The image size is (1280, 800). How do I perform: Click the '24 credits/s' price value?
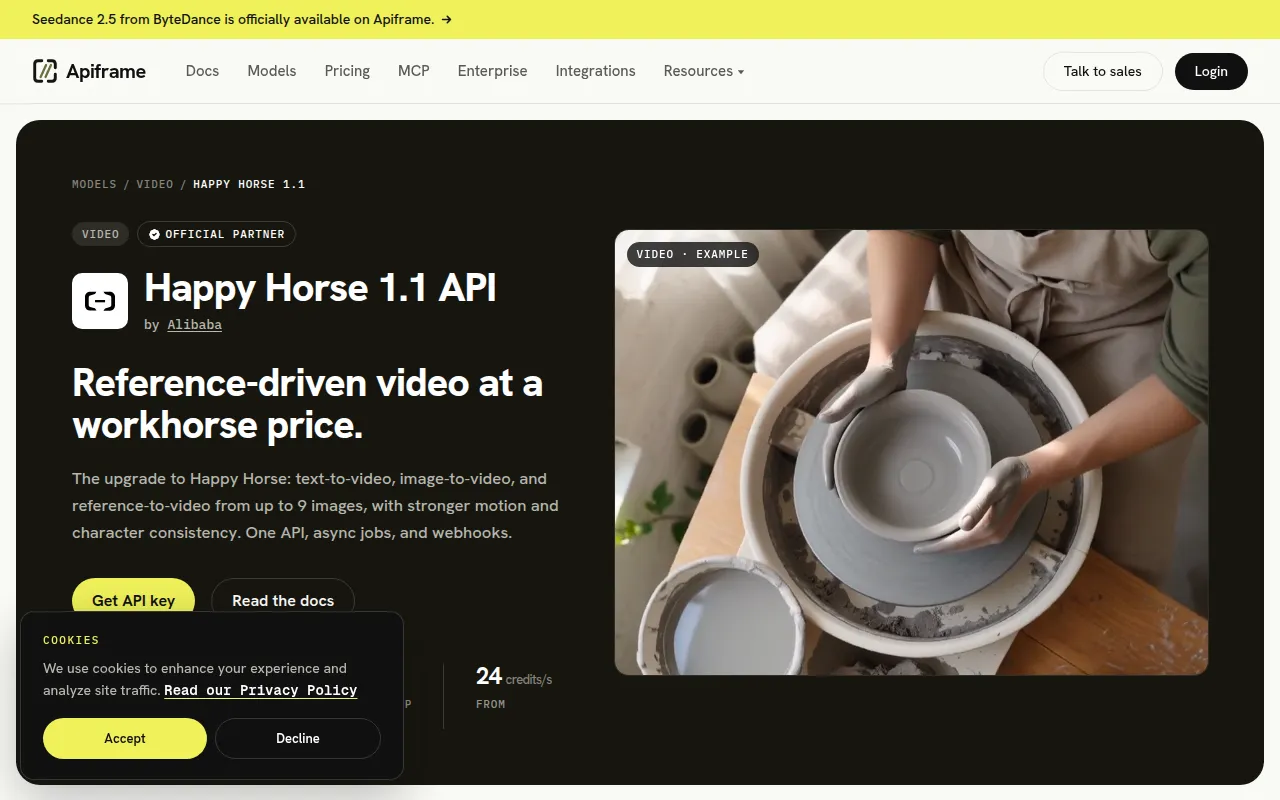(514, 677)
